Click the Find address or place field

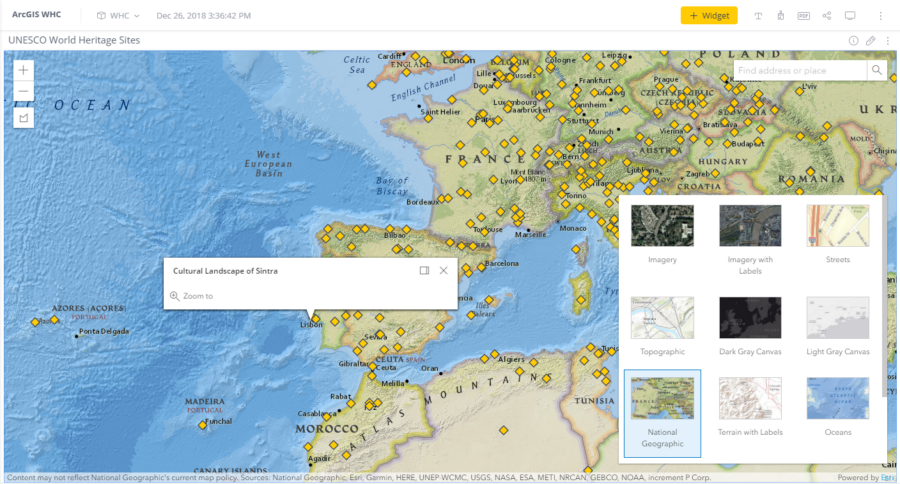(800, 70)
